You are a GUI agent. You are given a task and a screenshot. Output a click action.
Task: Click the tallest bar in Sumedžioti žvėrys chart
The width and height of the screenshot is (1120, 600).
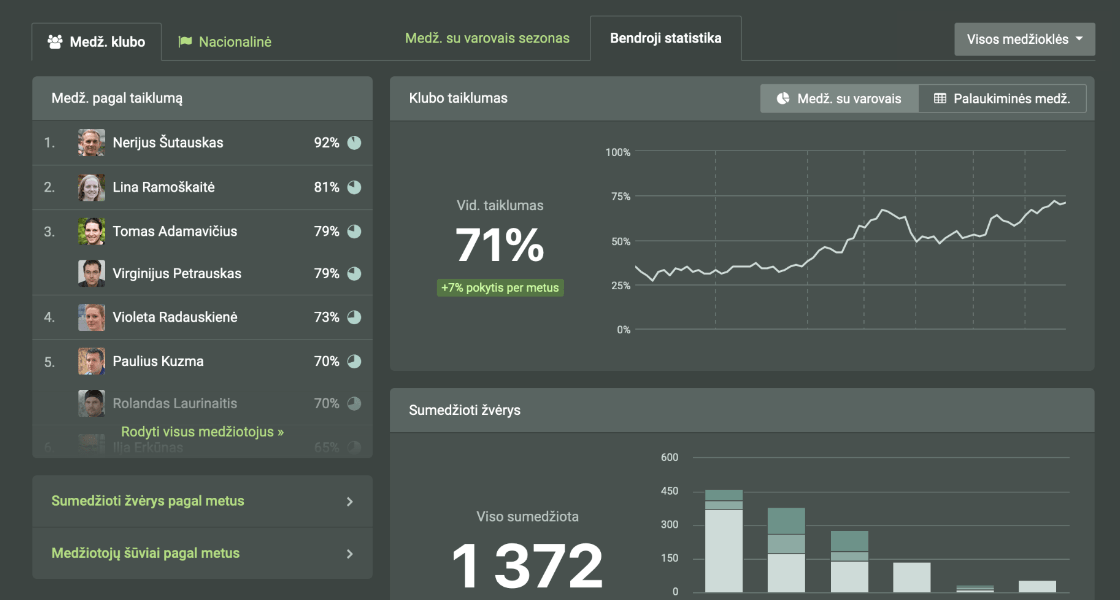point(724,540)
